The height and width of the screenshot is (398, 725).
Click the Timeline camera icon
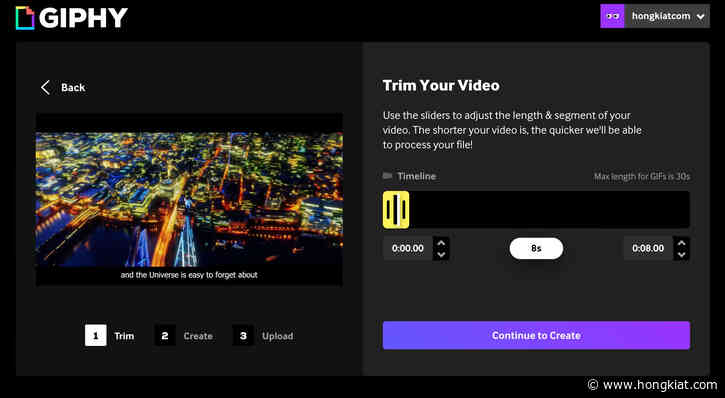[387, 176]
